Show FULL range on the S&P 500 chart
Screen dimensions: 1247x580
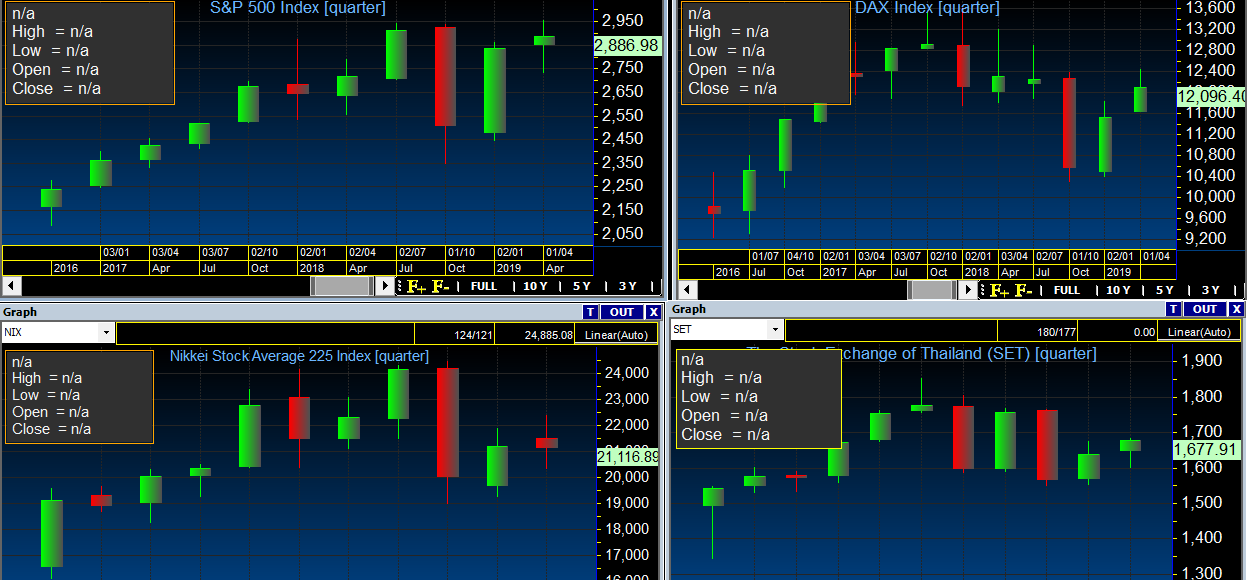[484, 287]
